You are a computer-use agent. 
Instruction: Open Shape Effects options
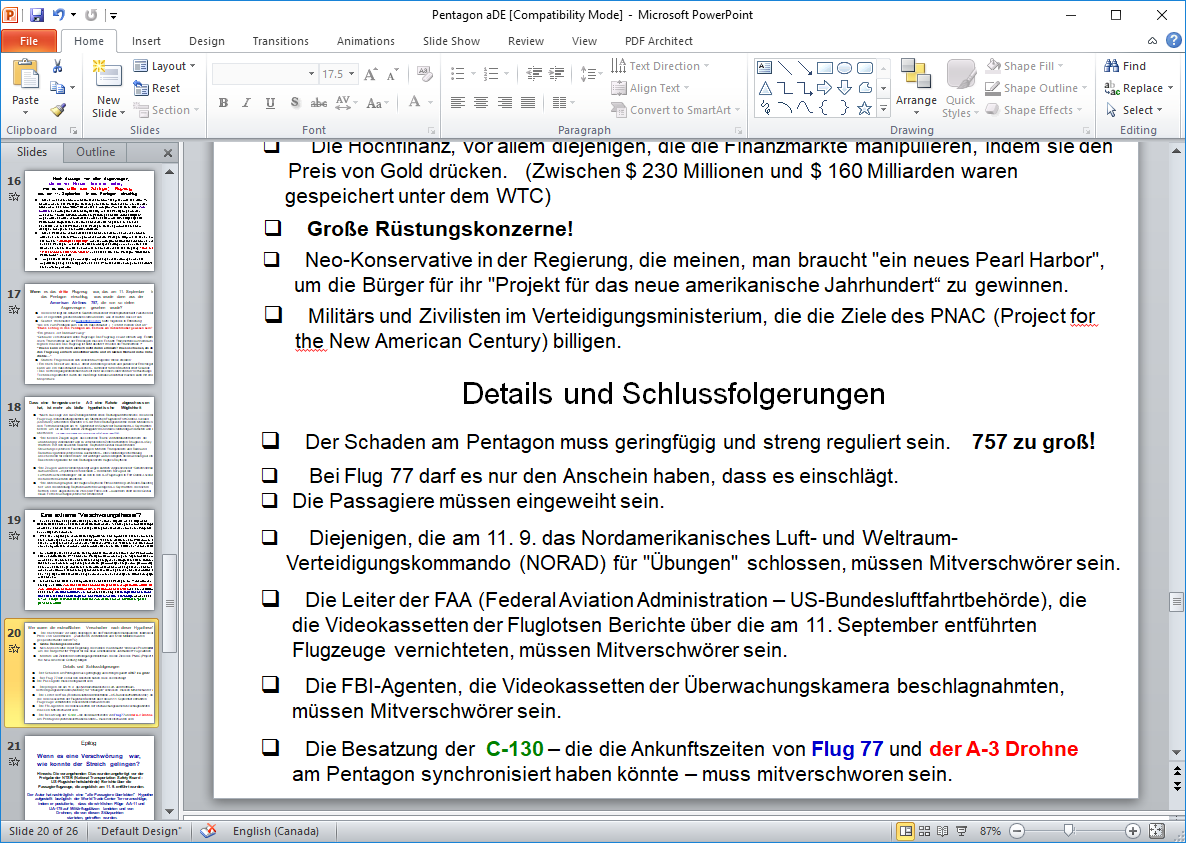pyautogui.click(x=1035, y=110)
